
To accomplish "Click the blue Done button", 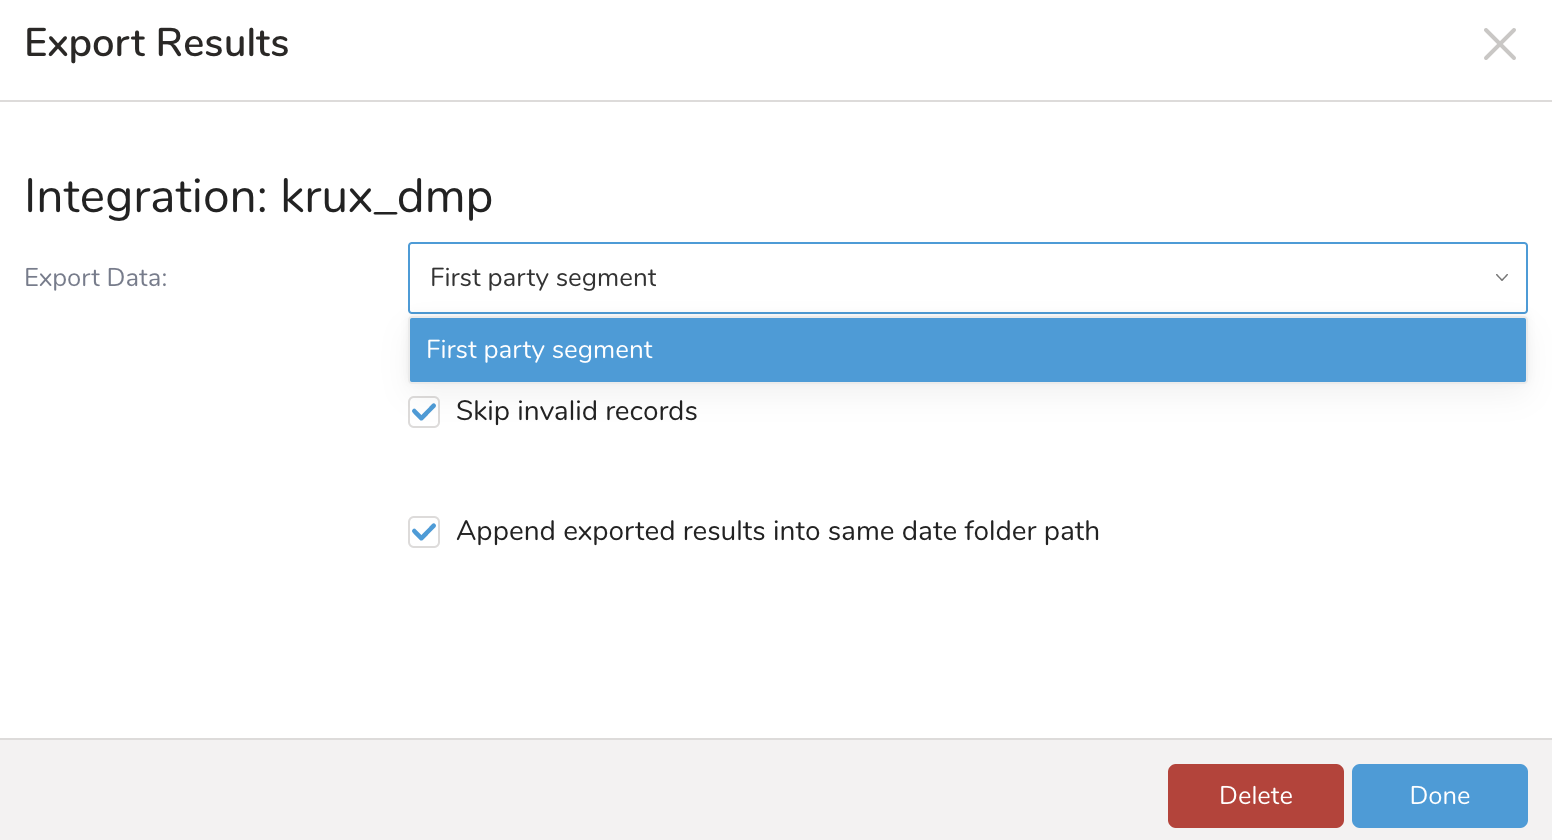I will pos(1439,795).
